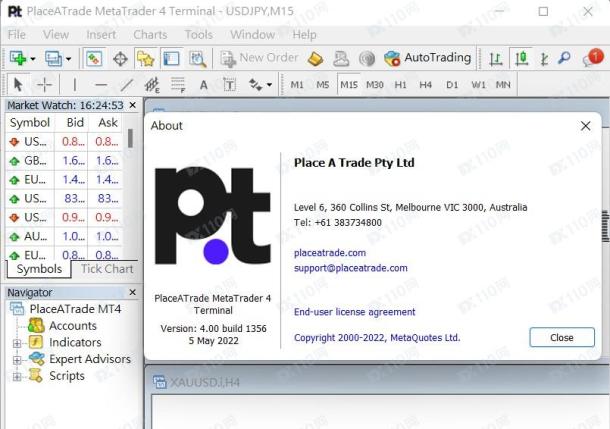This screenshot has height=429, width=610.
Task: Click the Close button in About dialog
Action: tap(562, 337)
